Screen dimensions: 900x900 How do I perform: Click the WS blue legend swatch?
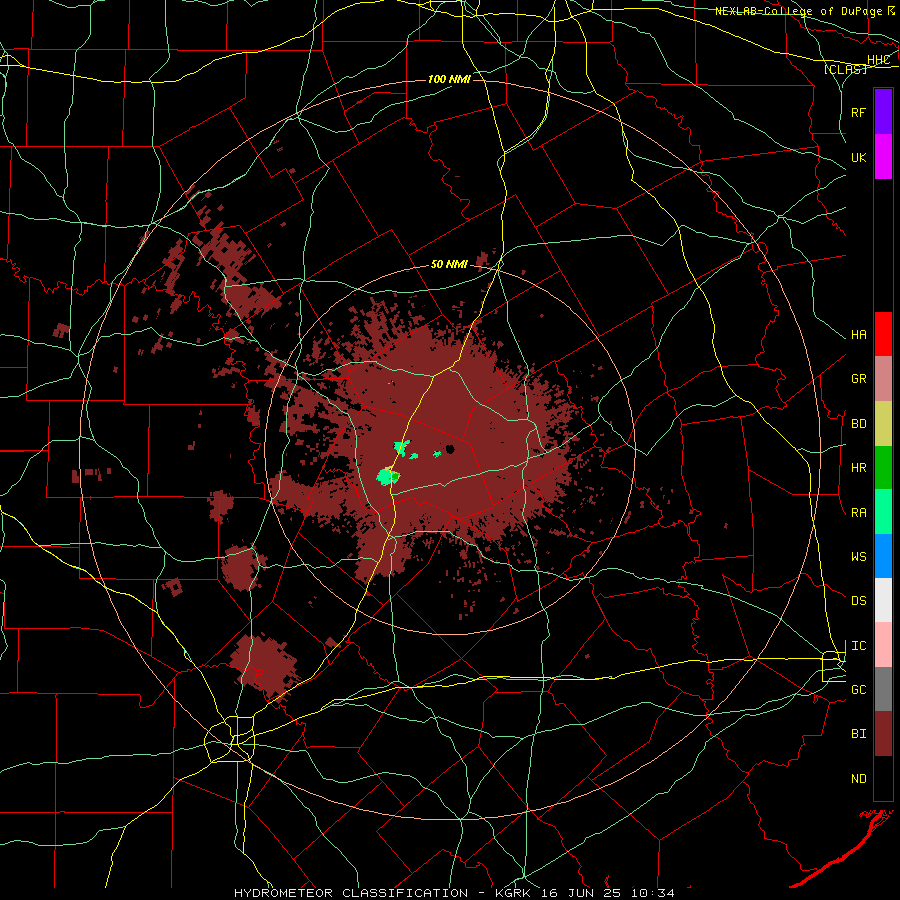point(883,556)
